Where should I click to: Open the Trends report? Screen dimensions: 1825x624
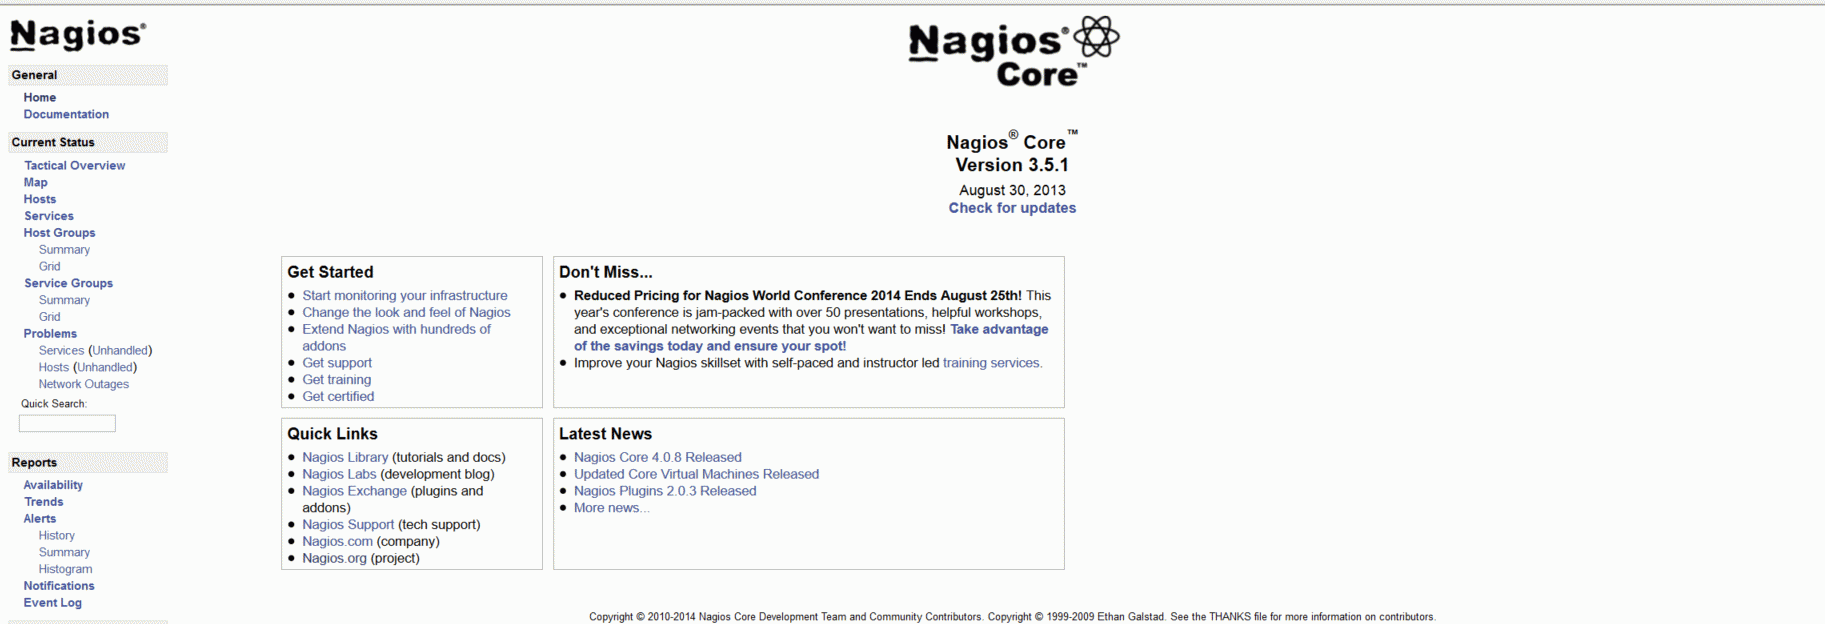tap(44, 502)
